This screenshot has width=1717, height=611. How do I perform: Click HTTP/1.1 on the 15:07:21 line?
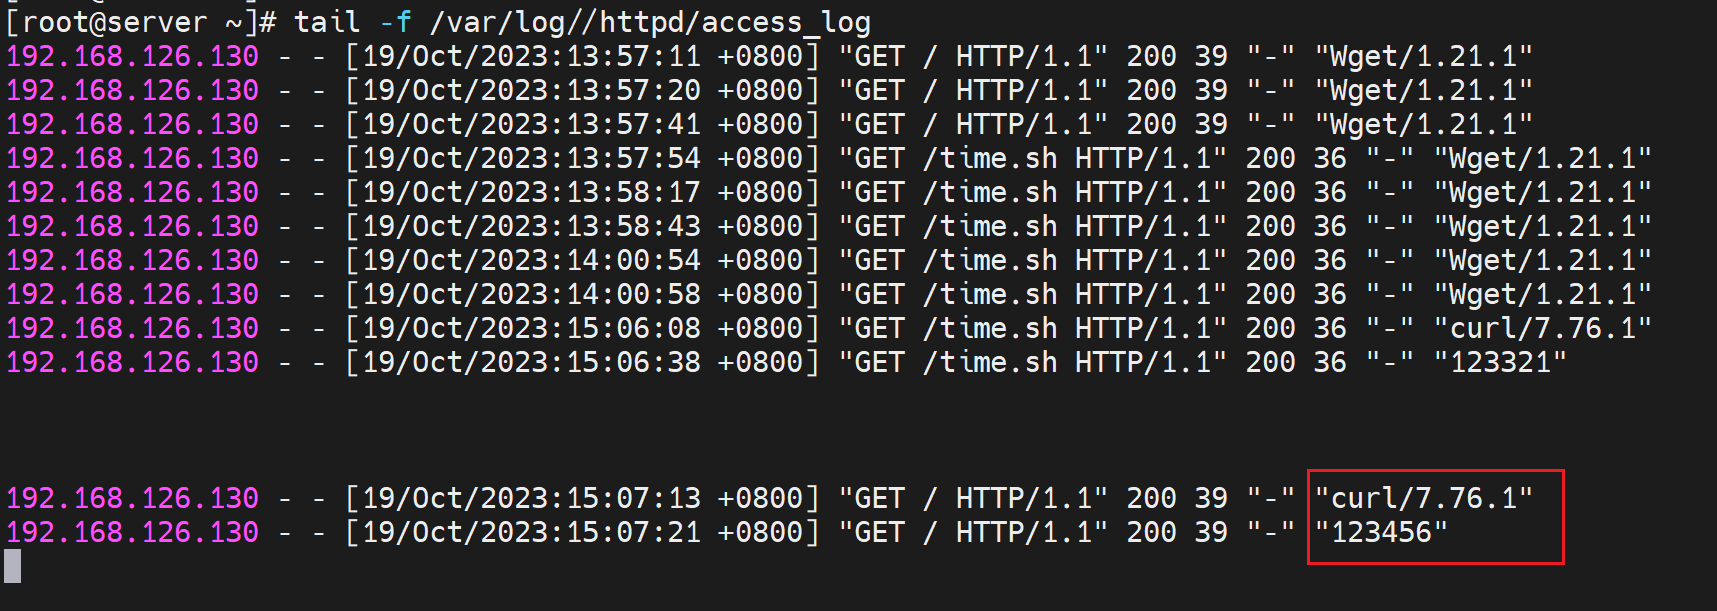click(1032, 532)
